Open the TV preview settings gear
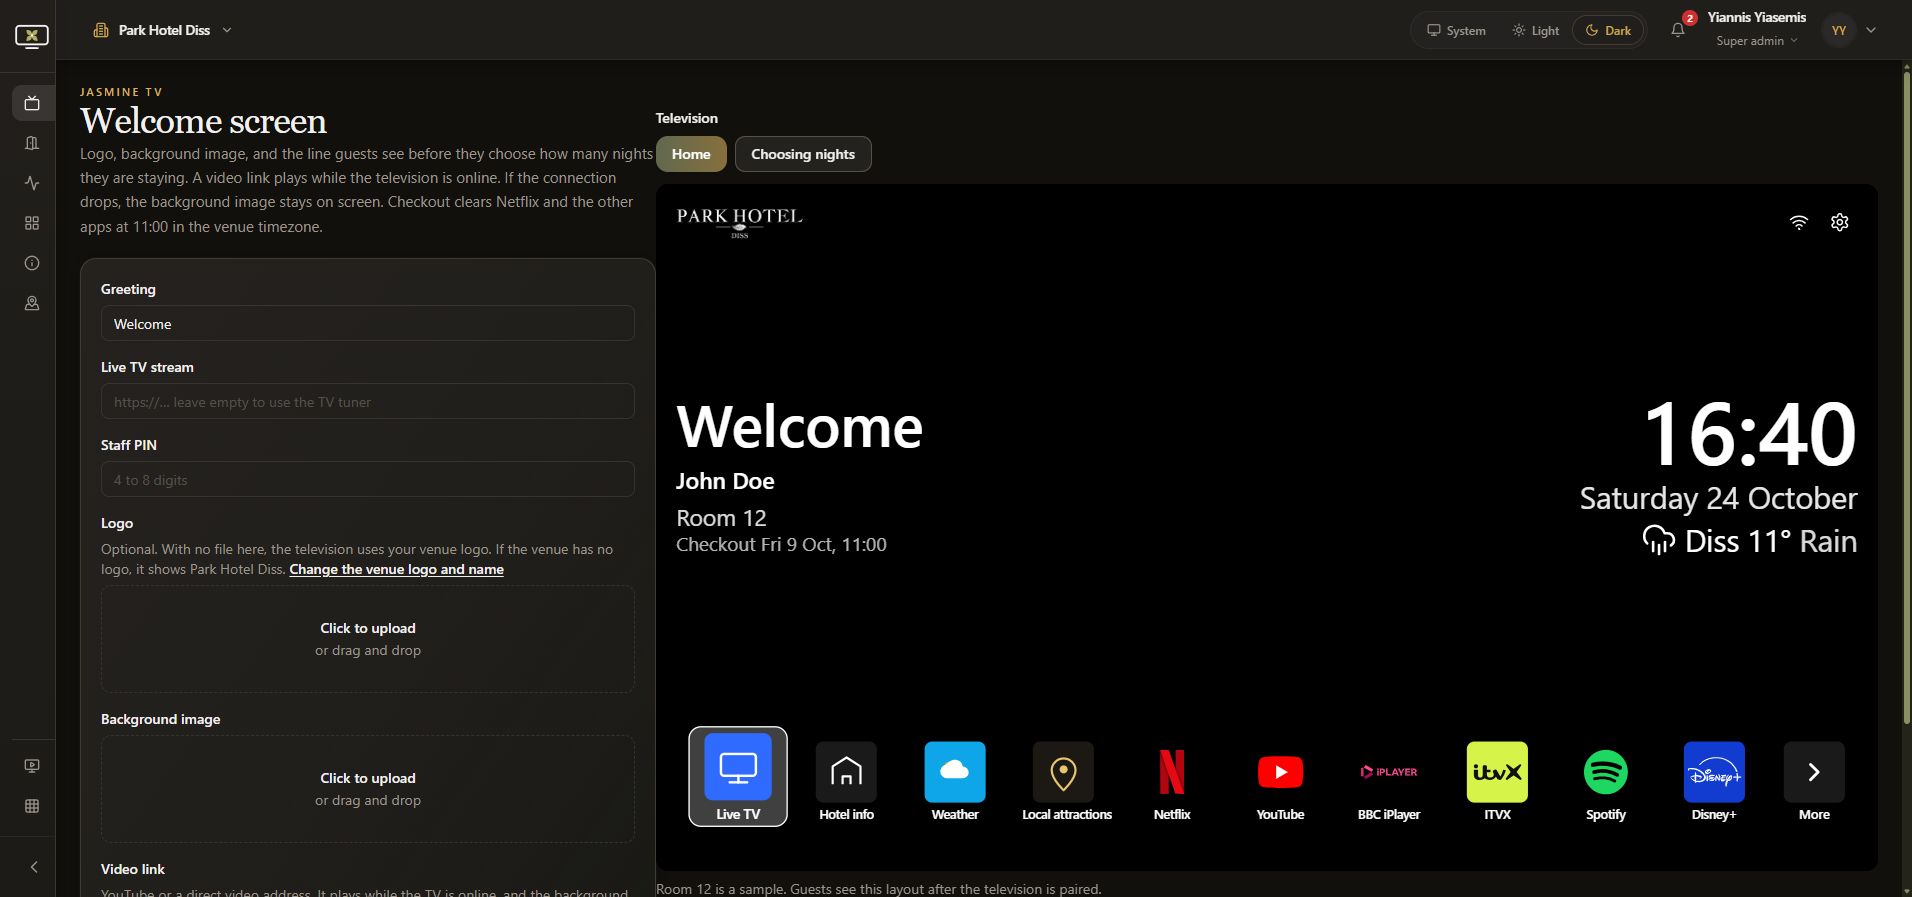Viewport: 1912px width, 897px height. tap(1840, 222)
